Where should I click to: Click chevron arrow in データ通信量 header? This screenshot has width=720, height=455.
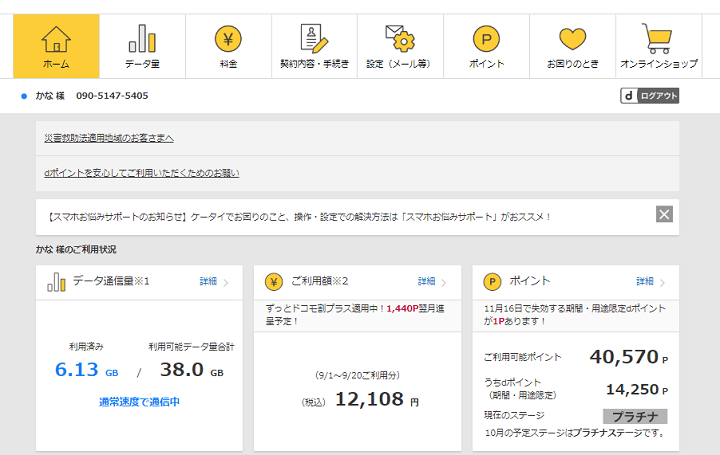pos(226,282)
